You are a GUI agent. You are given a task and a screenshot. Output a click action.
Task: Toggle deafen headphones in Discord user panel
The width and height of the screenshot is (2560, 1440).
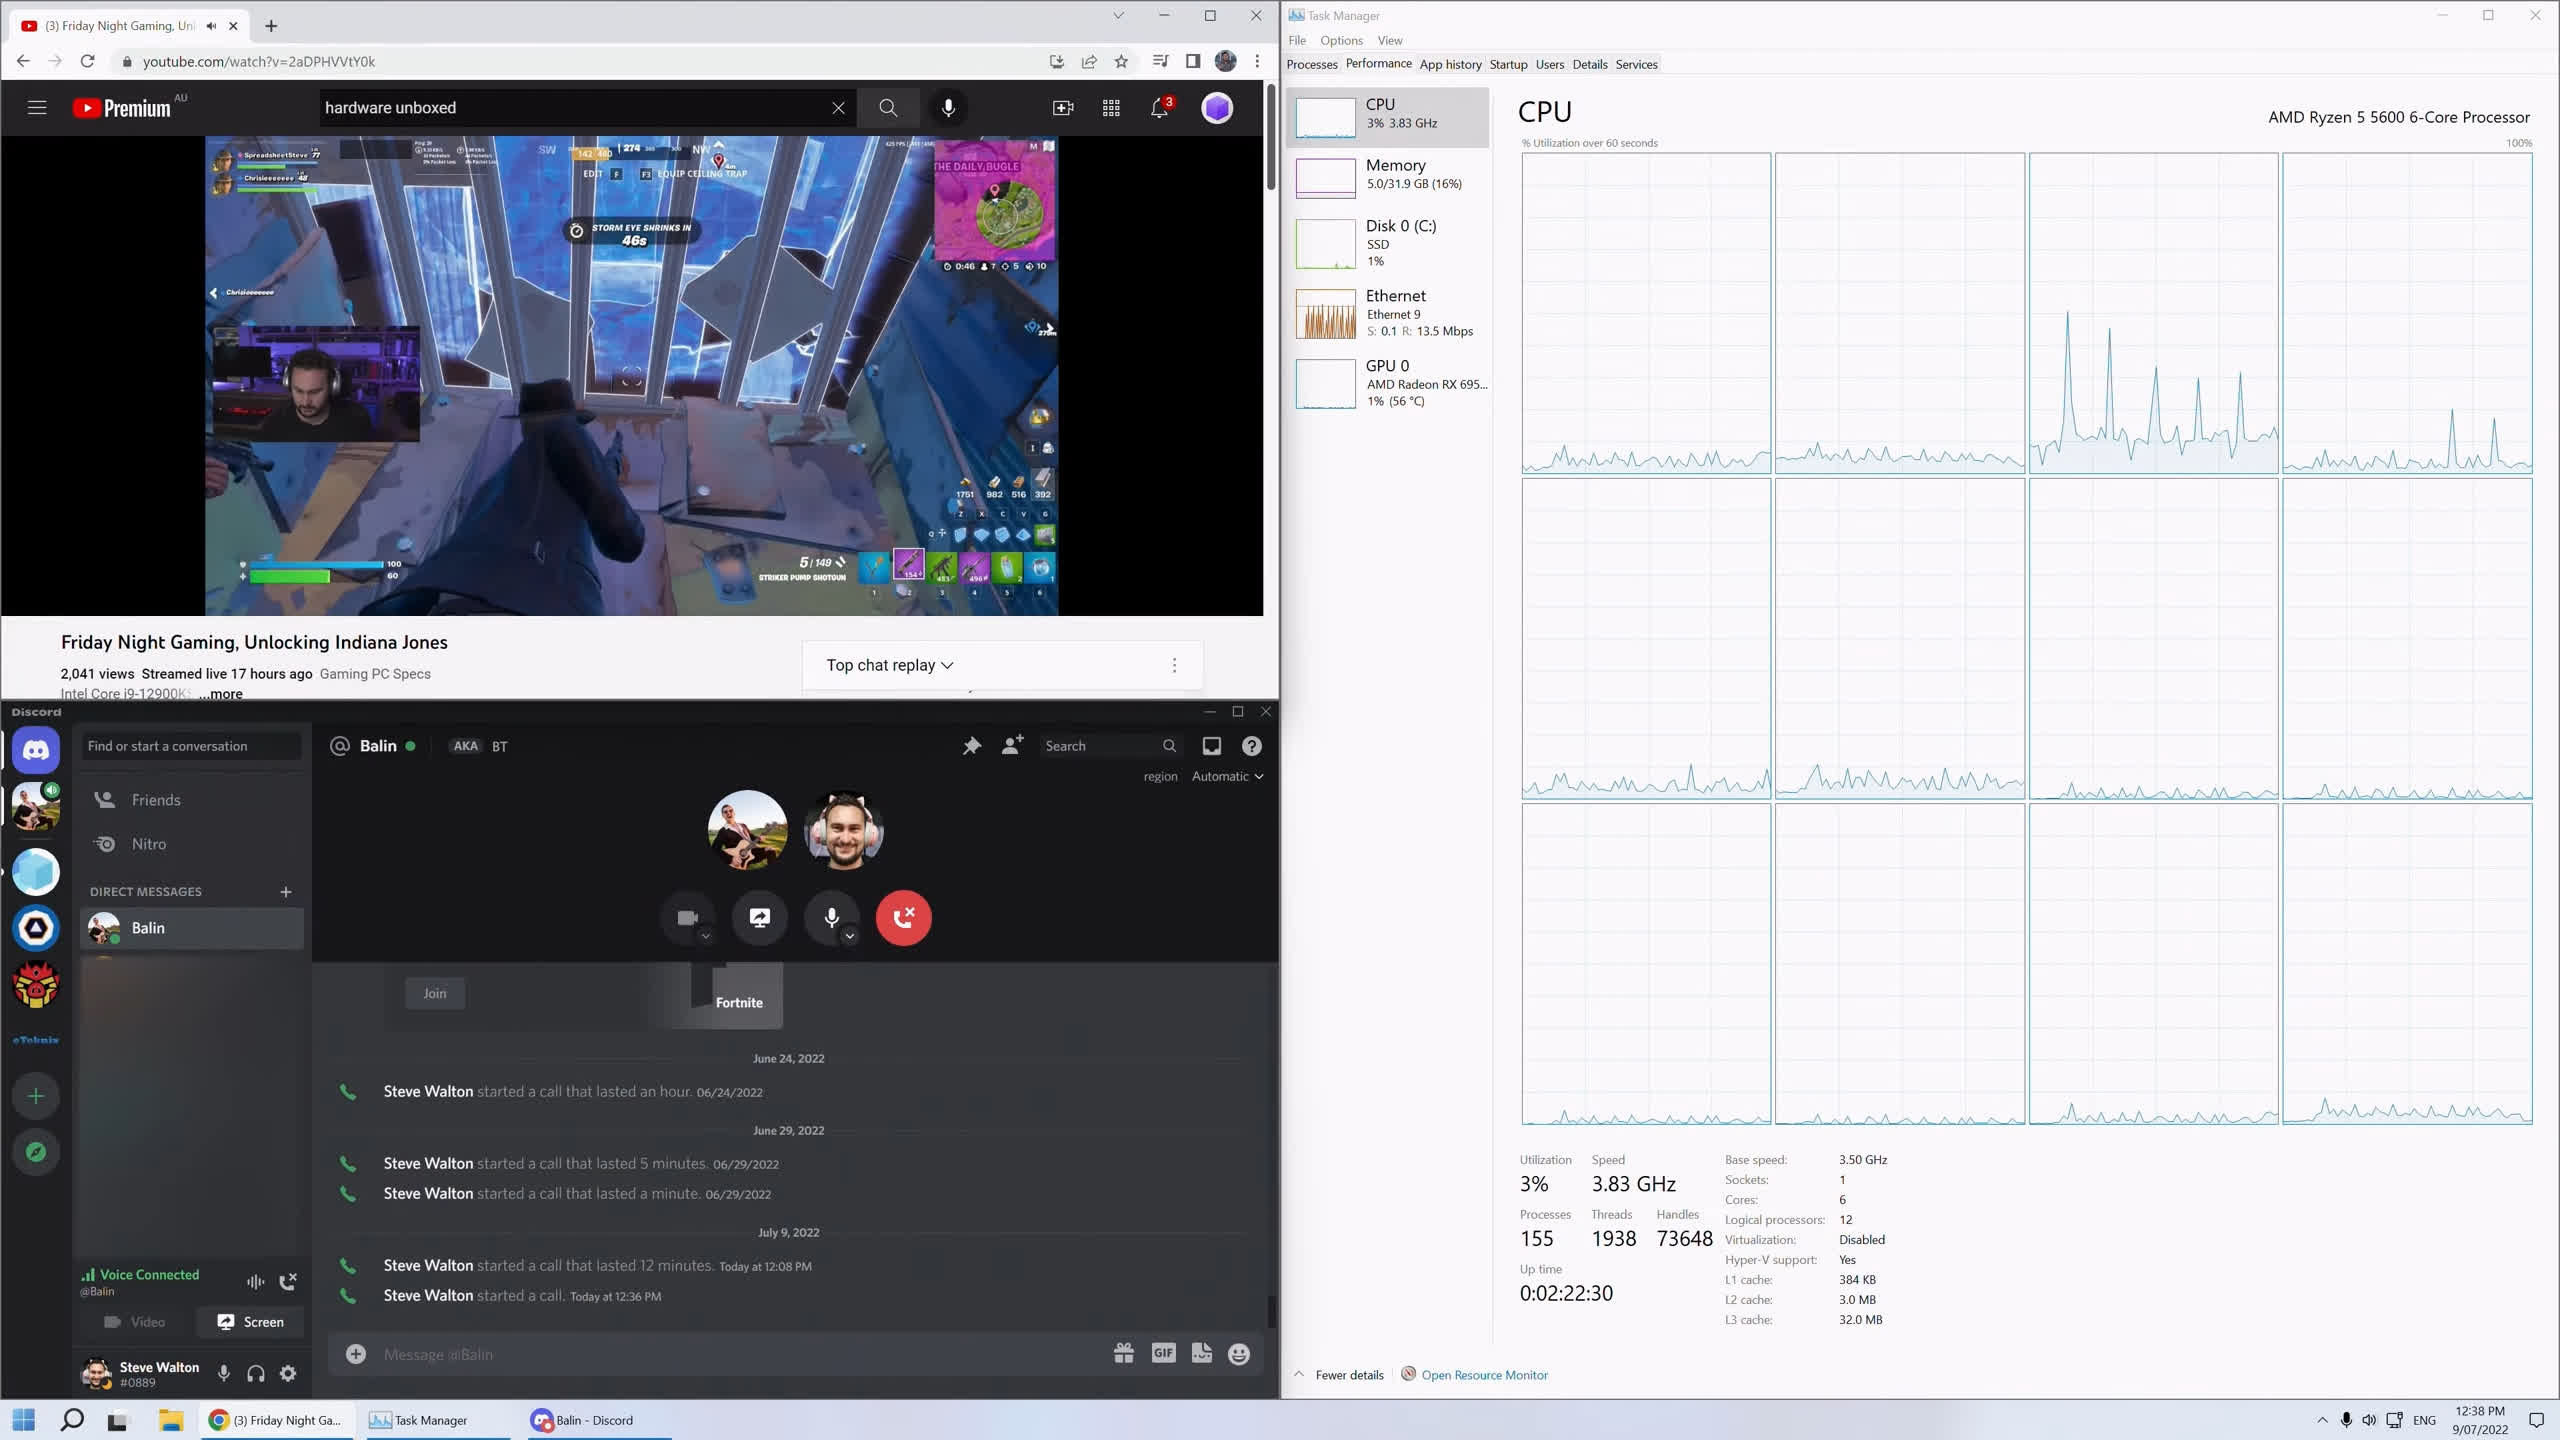click(x=256, y=1374)
